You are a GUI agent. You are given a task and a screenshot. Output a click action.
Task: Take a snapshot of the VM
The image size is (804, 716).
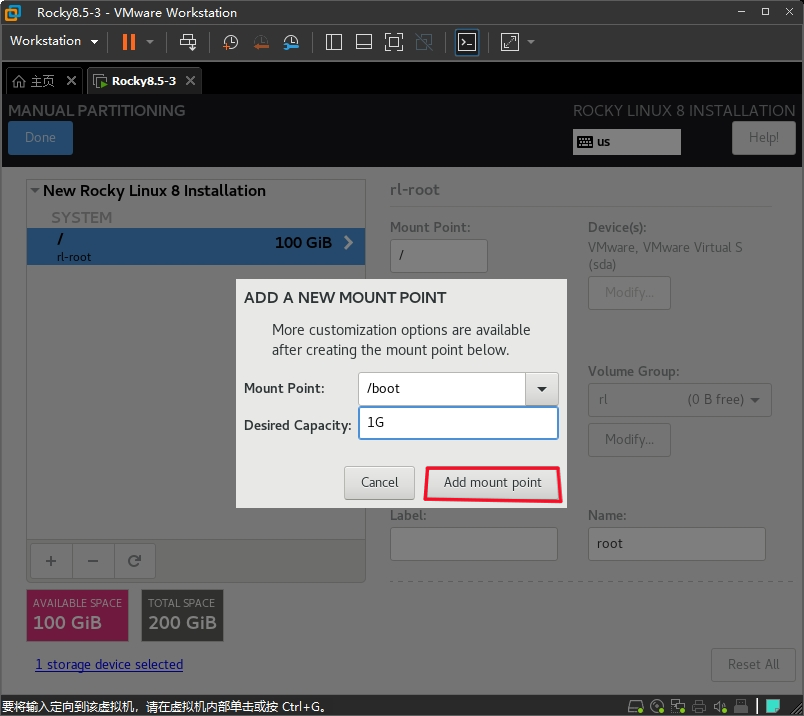230,42
